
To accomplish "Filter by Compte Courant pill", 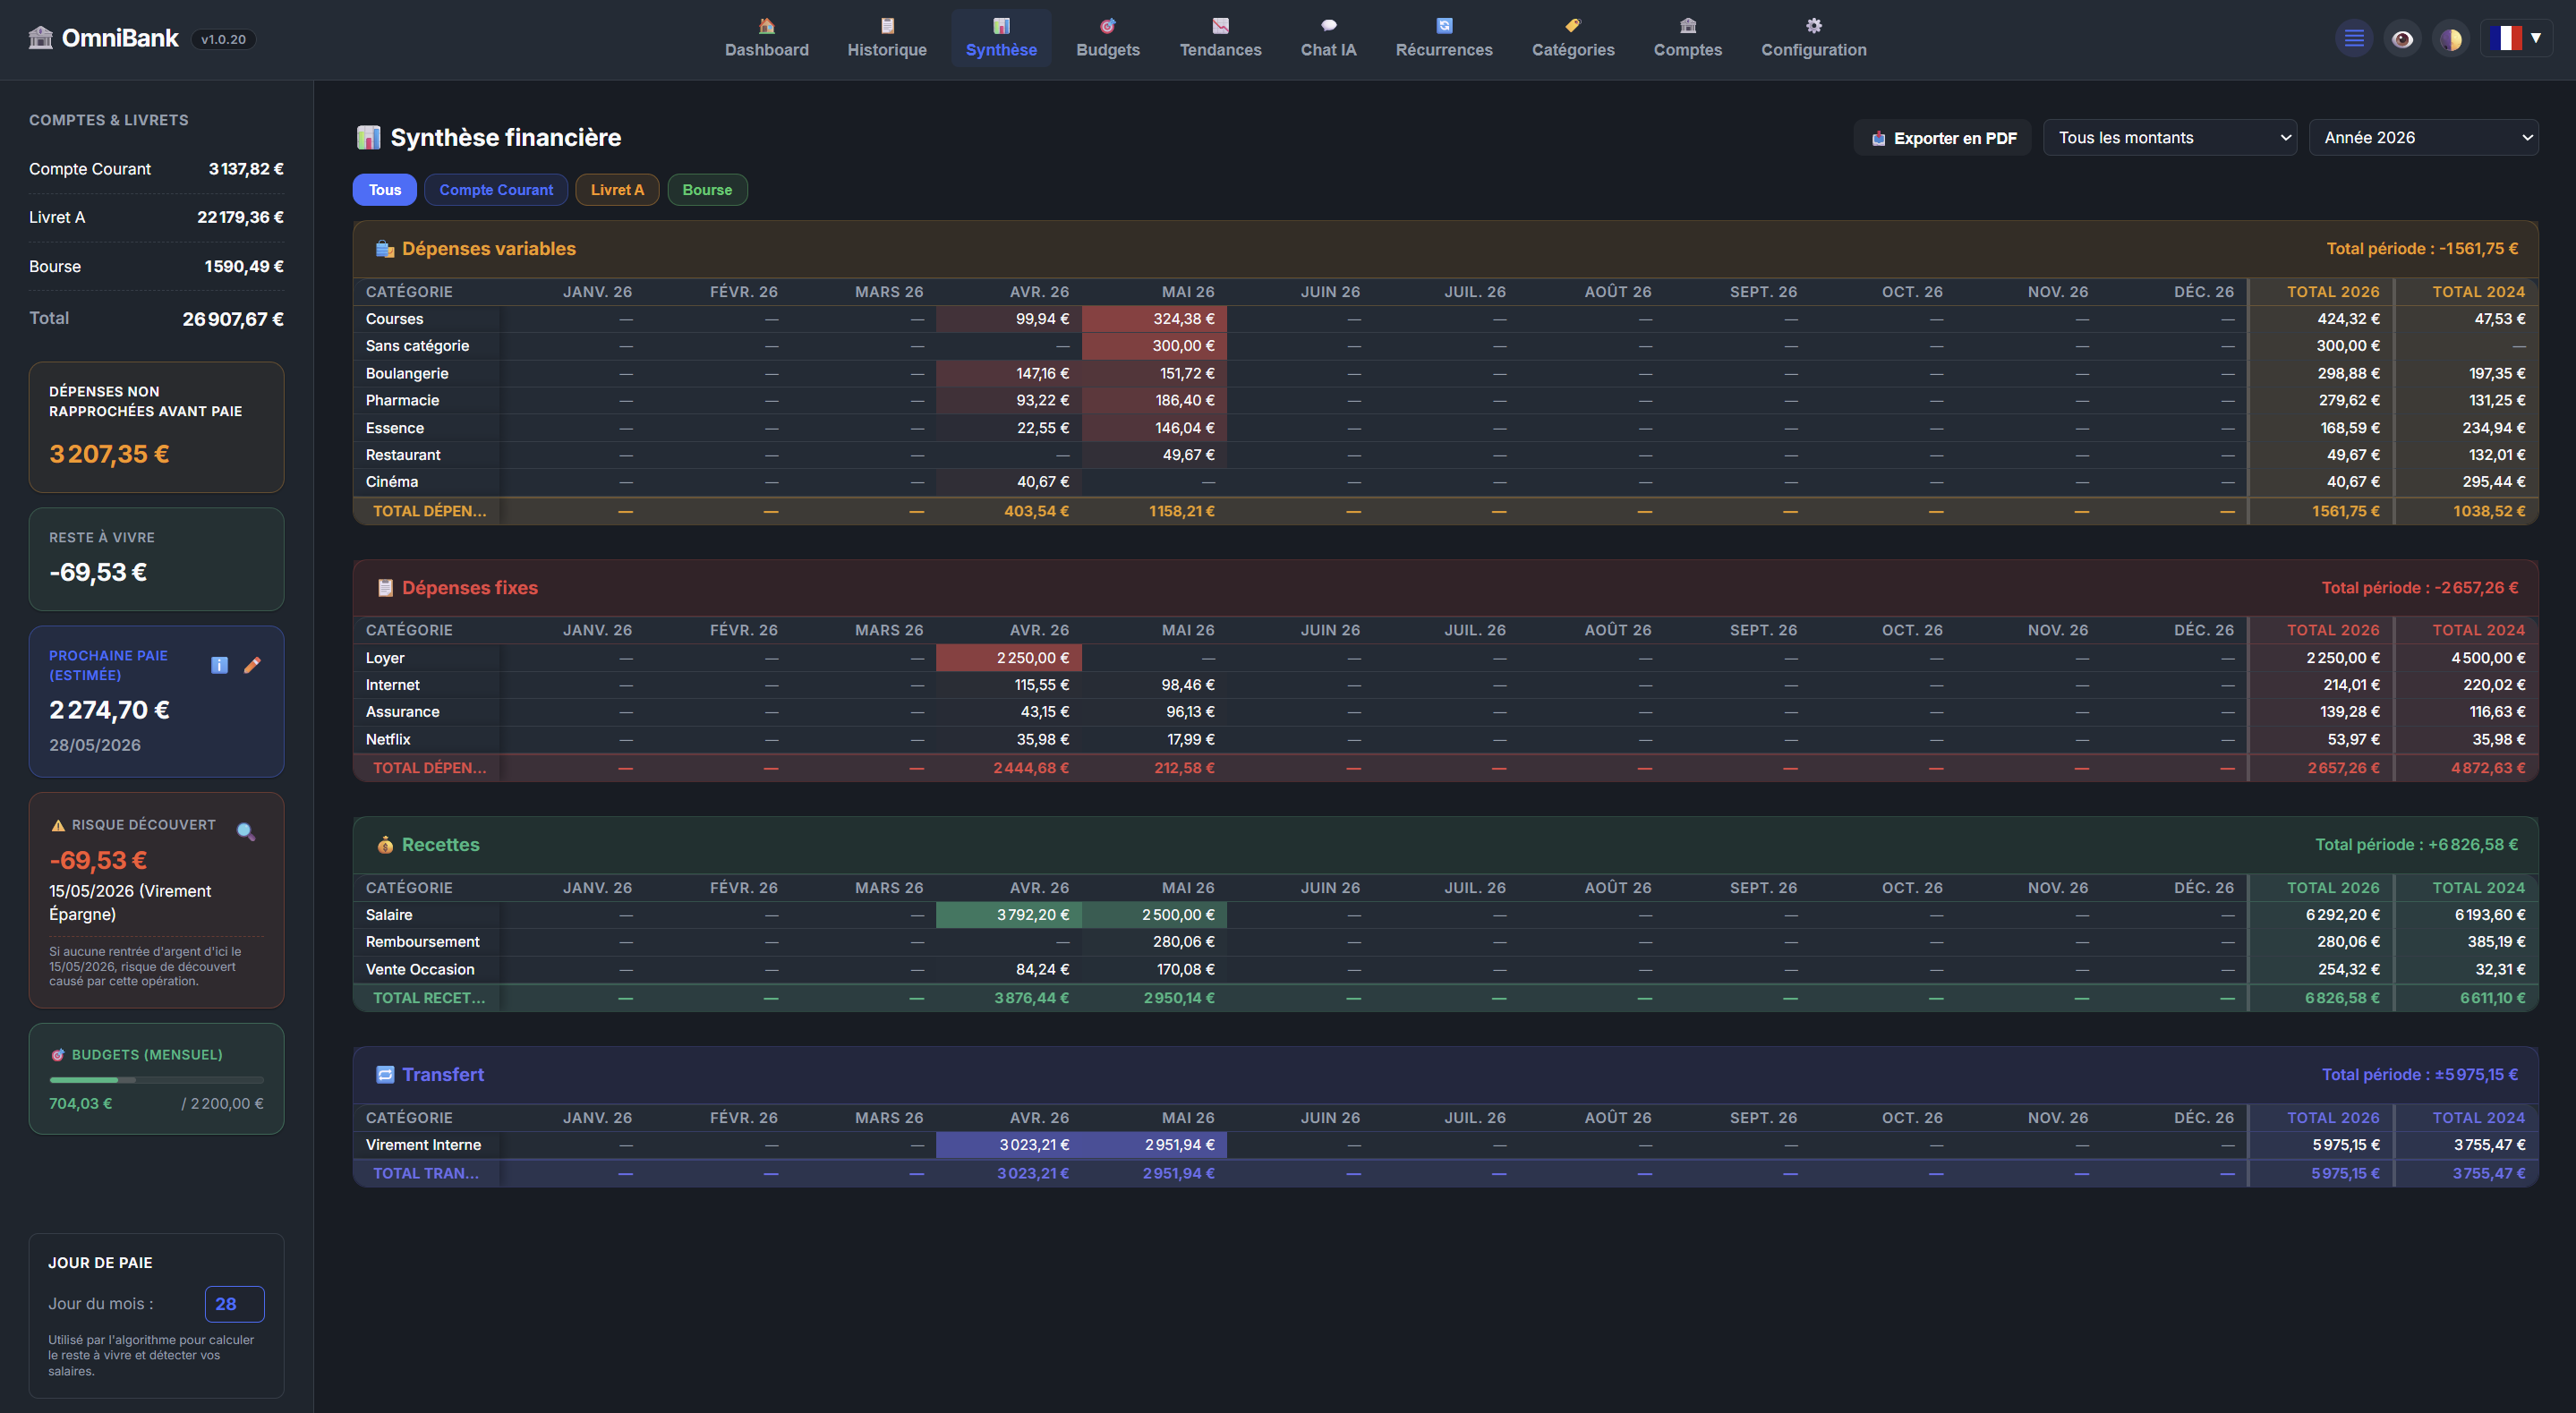I will (x=496, y=190).
